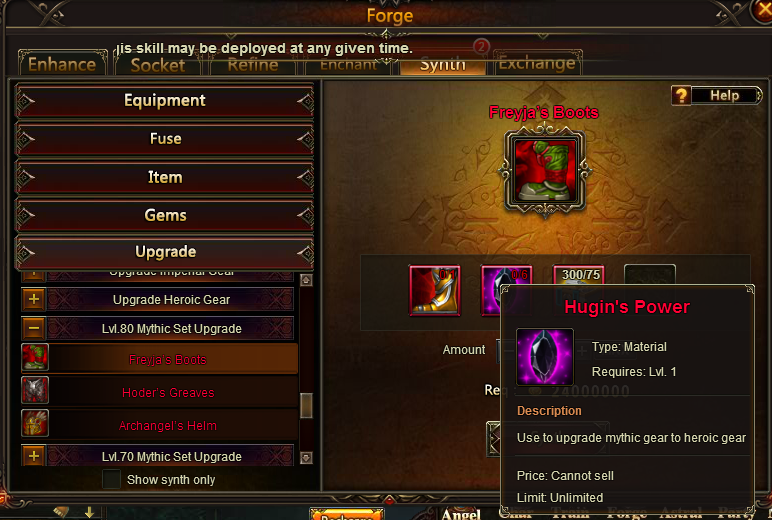Viewport: 772px width, 520px height.
Task: Switch to the Enhance tab
Action: [x=63, y=64]
